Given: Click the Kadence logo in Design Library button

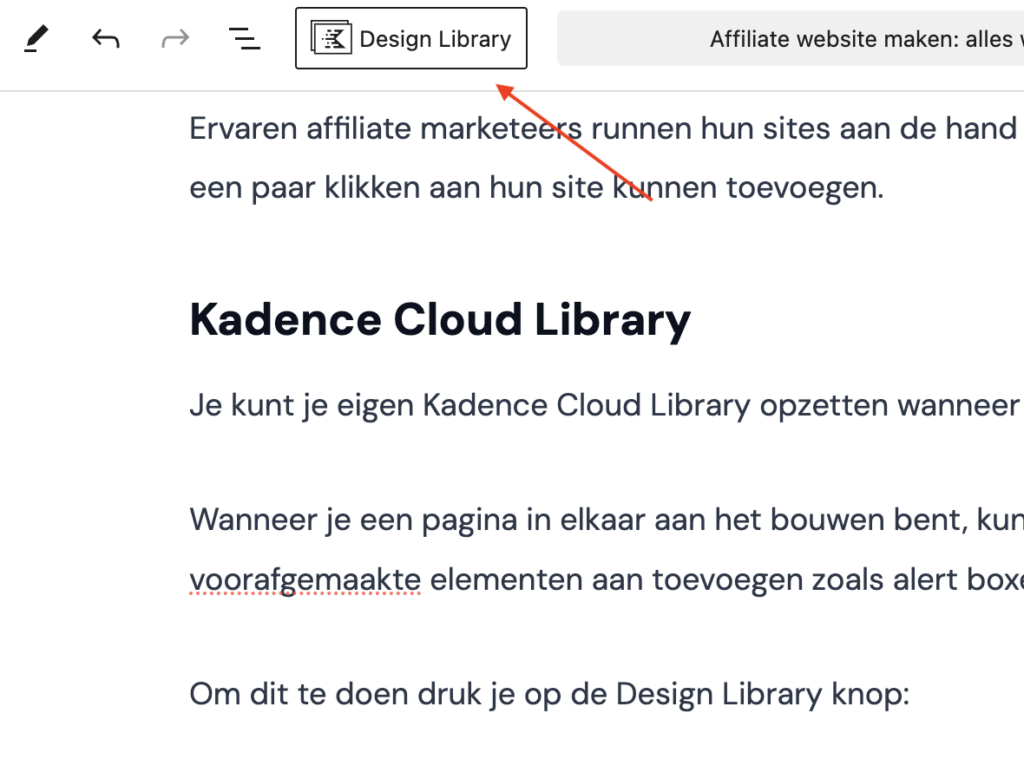Looking at the screenshot, I should click(x=331, y=39).
